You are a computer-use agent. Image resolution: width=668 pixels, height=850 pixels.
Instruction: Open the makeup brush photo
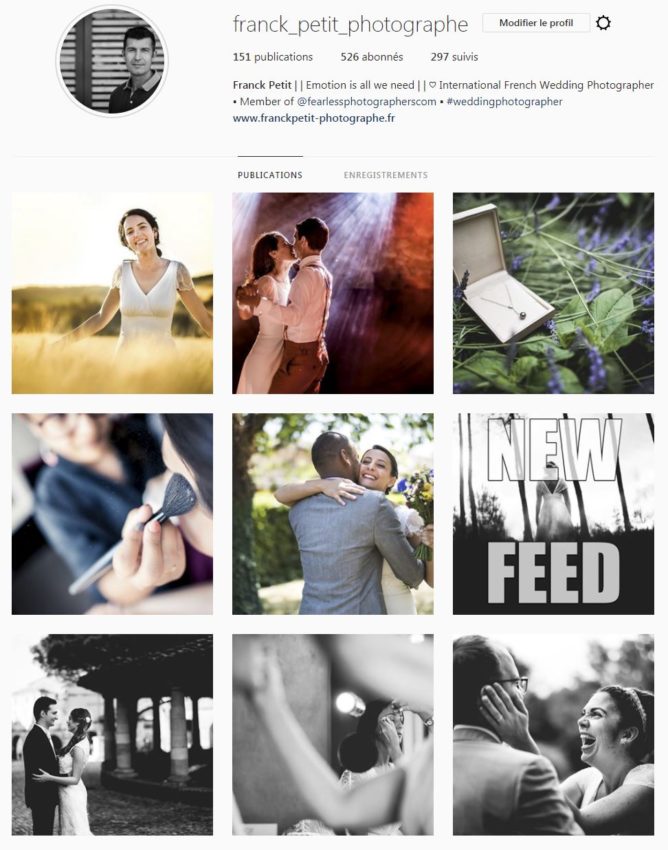112,514
